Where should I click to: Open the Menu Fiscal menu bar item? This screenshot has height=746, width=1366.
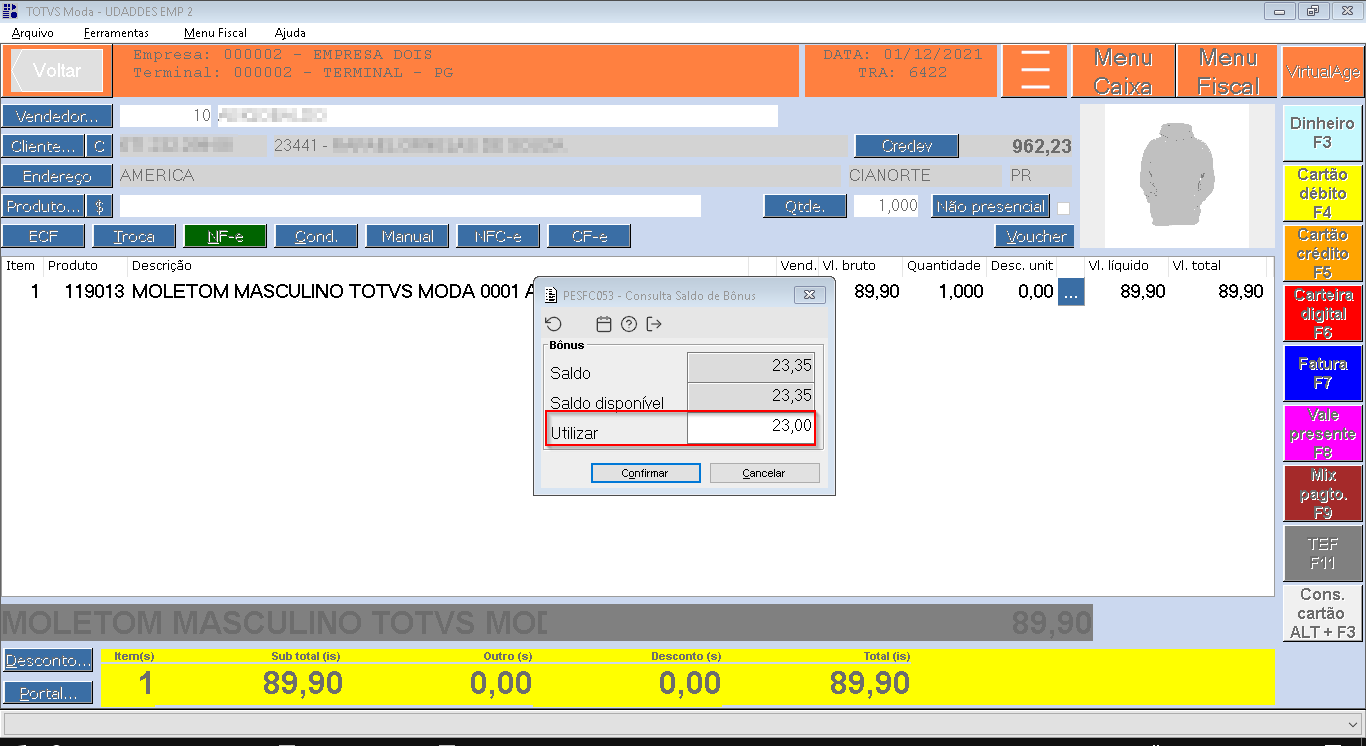215,33
